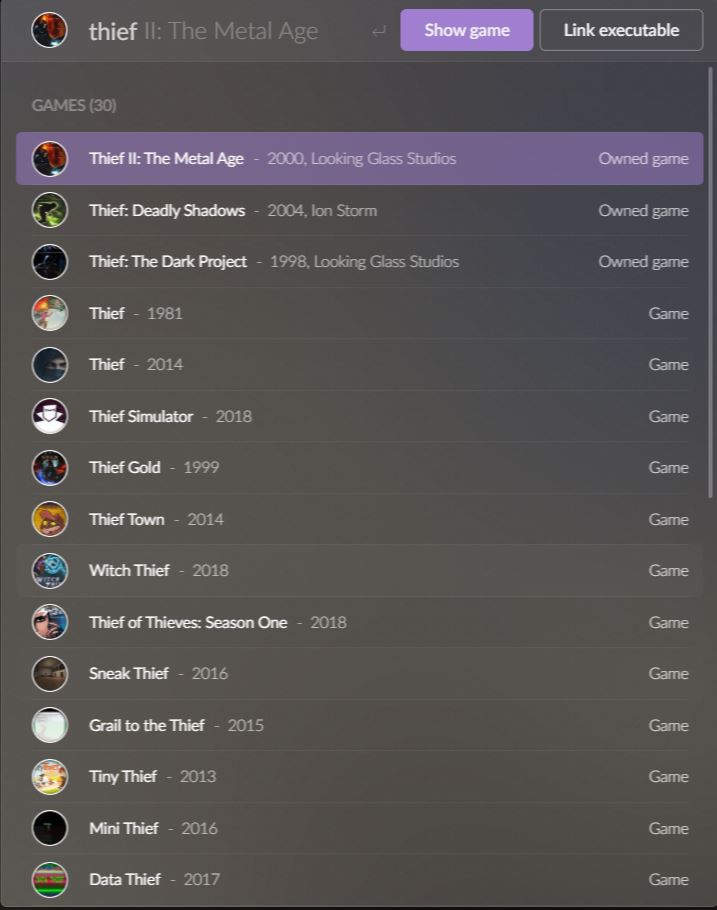This screenshot has width=717, height=910.
Task: Pick the Mini Thief 2016 entry
Action: [359, 828]
